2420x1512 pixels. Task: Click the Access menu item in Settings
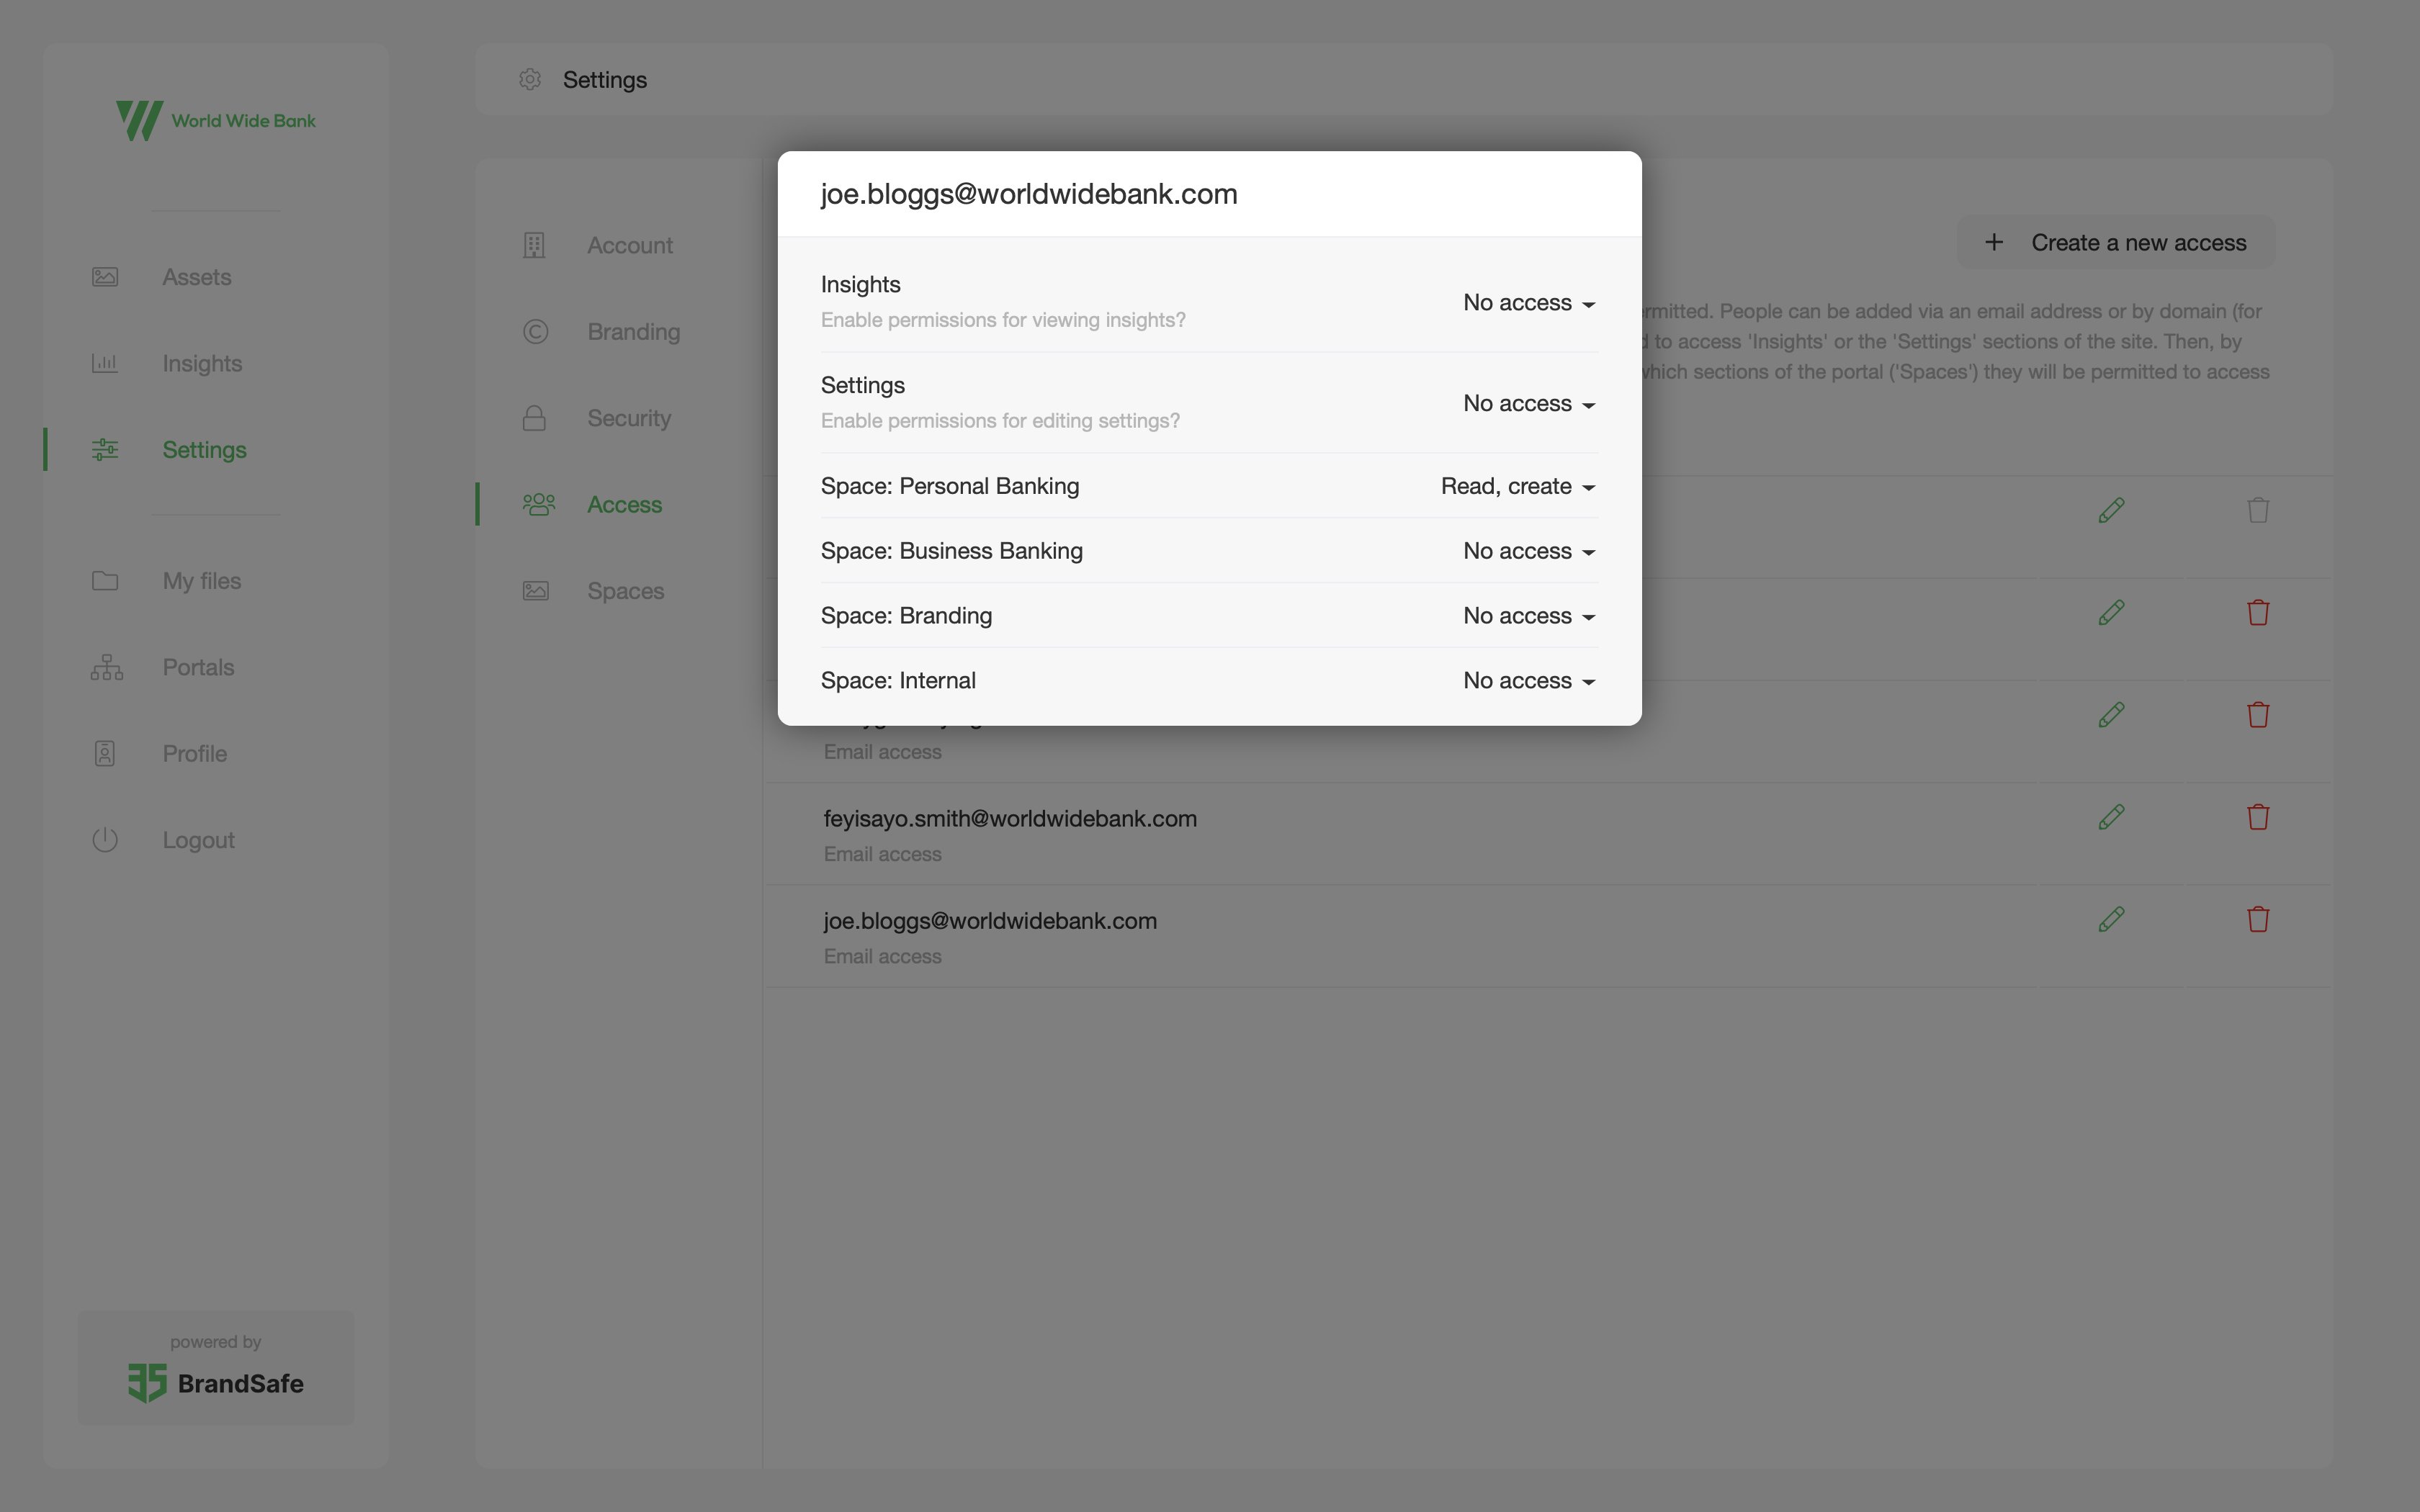coord(624,503)
